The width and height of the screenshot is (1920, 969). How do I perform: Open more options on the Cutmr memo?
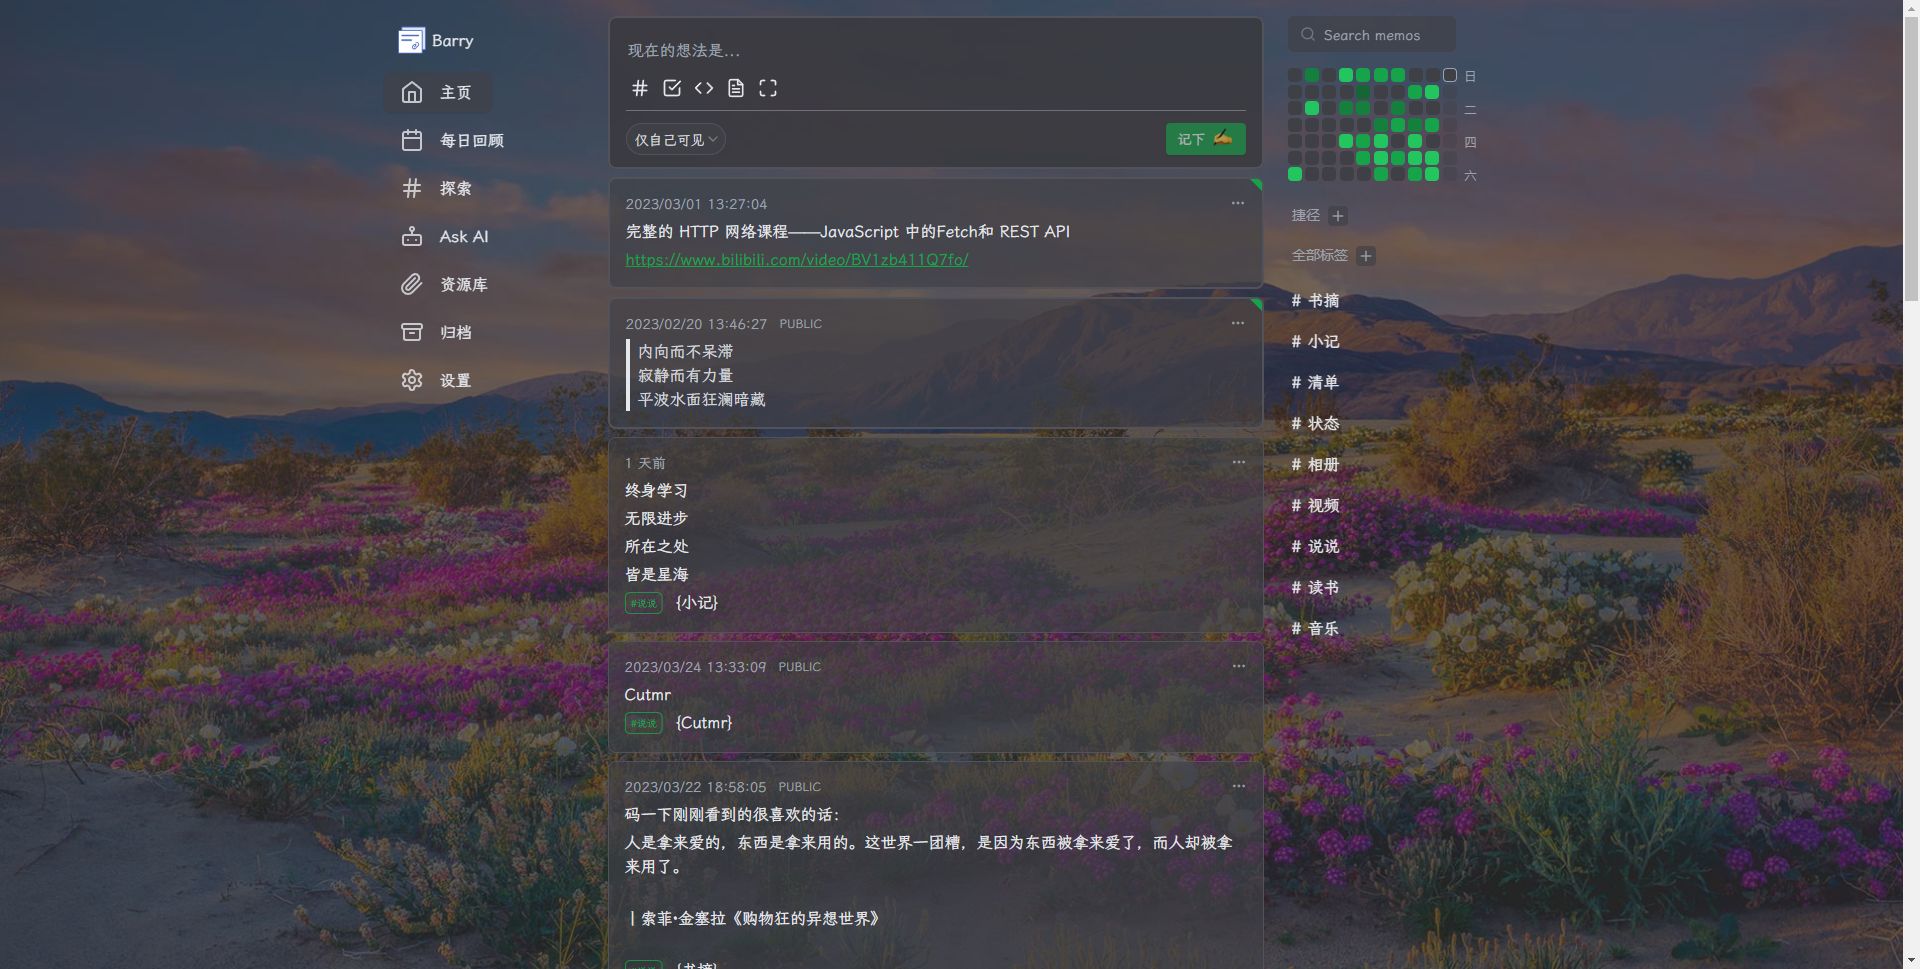tap(1238, 666)
